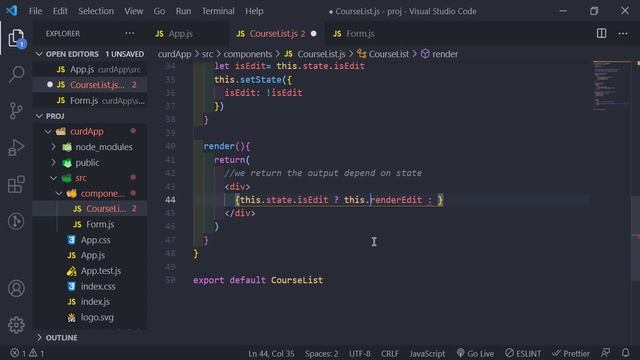Open CourseList.js under components folder
Viewport: 640px width, 360px height.
pos(90,209)
